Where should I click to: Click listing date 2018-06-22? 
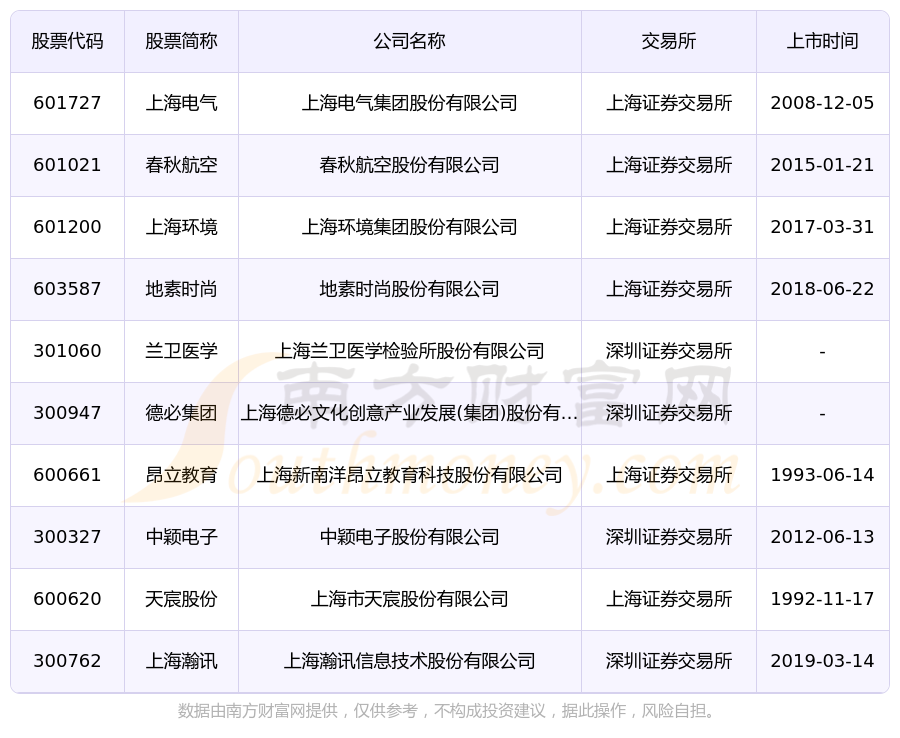tap(823, 289)
